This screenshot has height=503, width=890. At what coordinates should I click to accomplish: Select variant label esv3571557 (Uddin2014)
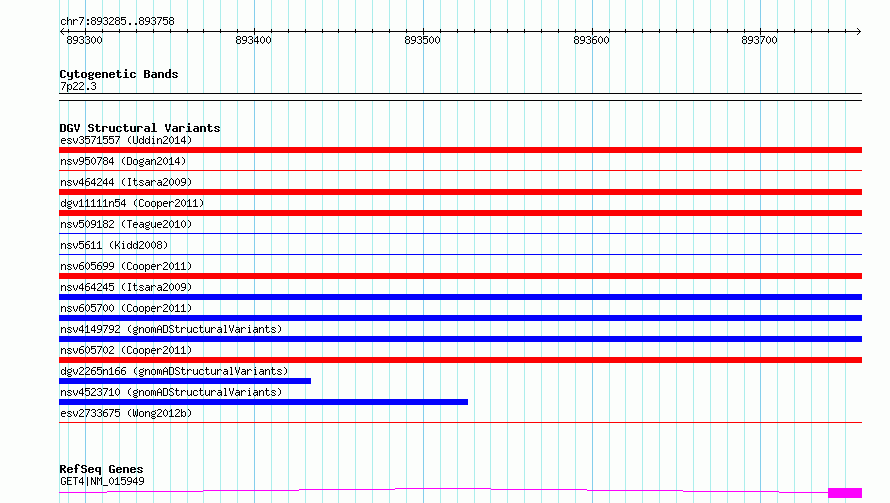[x=126, y=140]
